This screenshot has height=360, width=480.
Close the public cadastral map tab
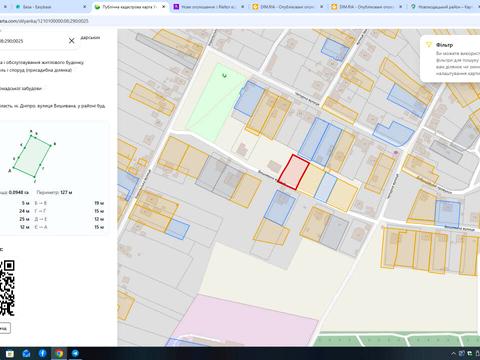[x=164, y=7]
